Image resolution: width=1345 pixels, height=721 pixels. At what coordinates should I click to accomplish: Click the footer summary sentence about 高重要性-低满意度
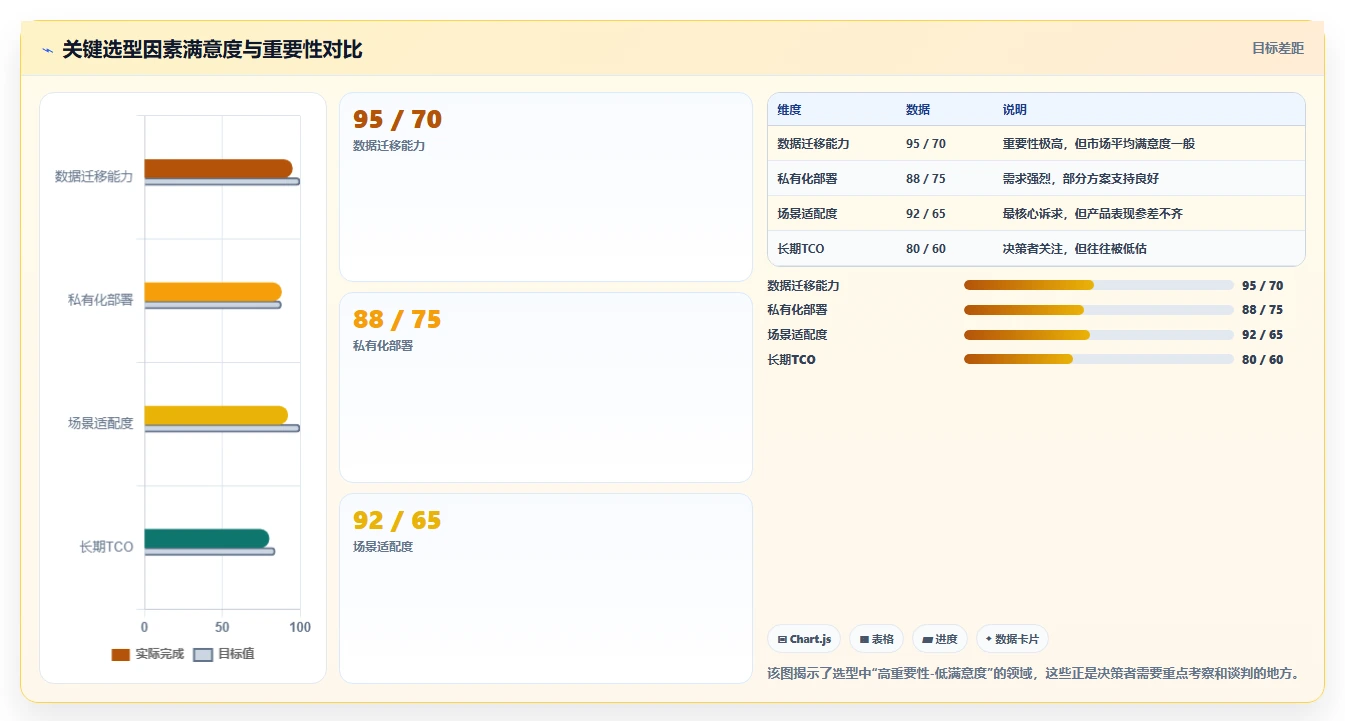point(1035,673)
